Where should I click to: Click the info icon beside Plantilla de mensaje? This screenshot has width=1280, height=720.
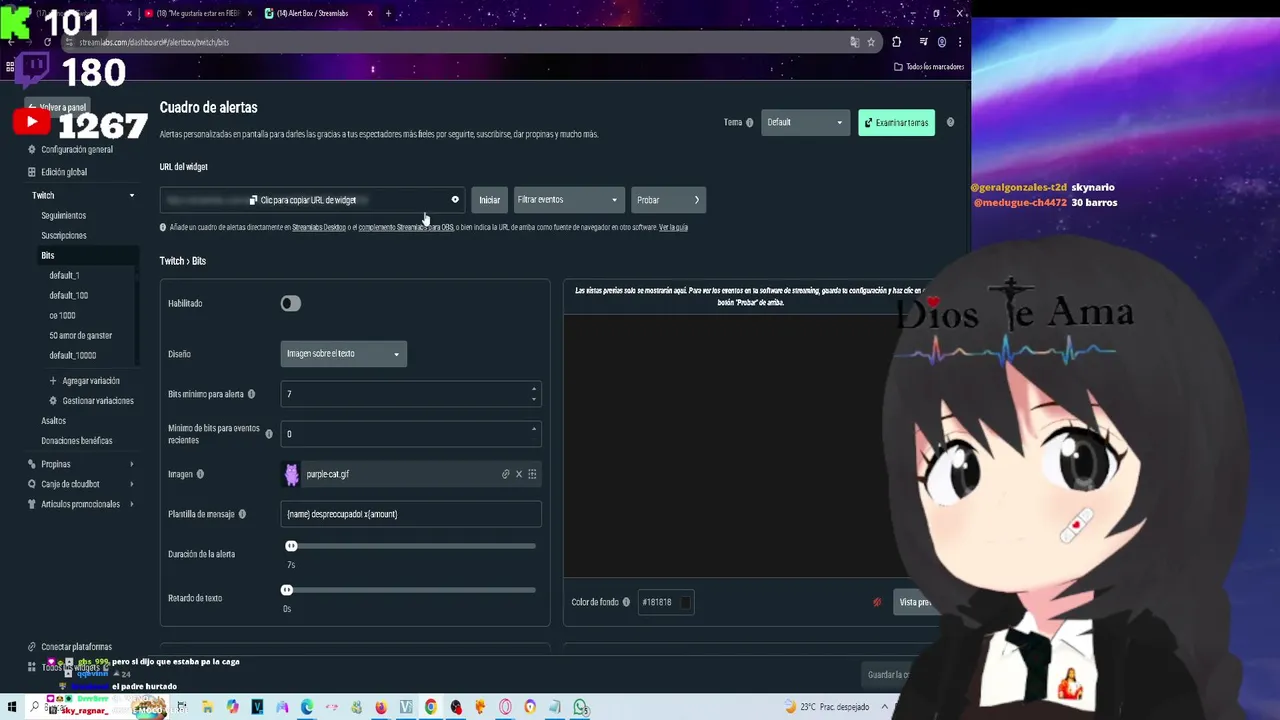[x=242, y=514]
